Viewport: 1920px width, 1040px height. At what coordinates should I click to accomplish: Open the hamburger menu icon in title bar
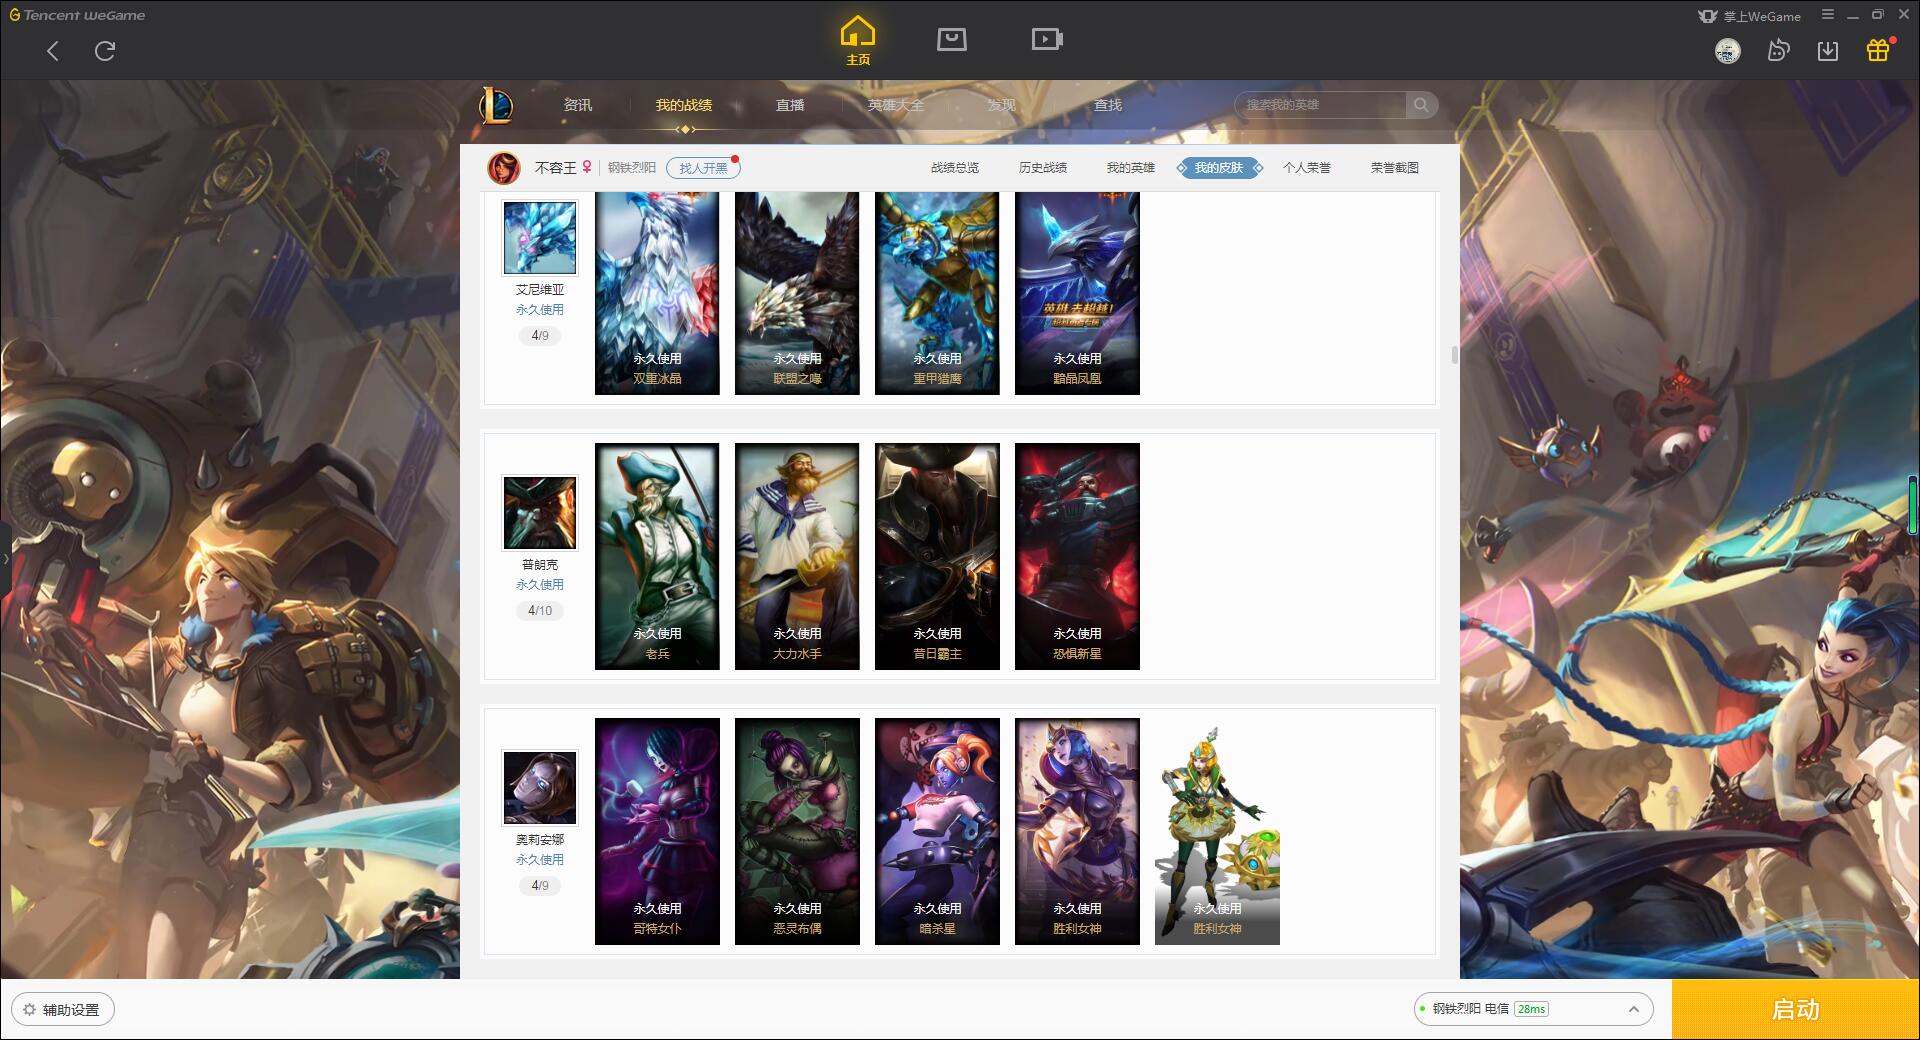click(x=1828, y=15)
